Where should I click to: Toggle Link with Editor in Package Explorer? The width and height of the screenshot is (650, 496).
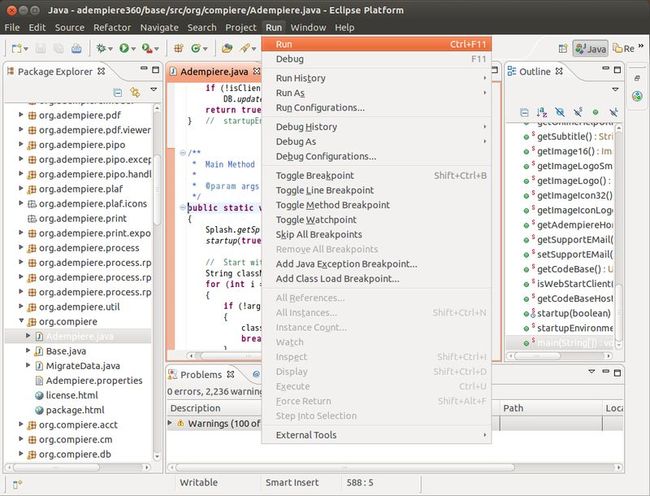point(135,92)
